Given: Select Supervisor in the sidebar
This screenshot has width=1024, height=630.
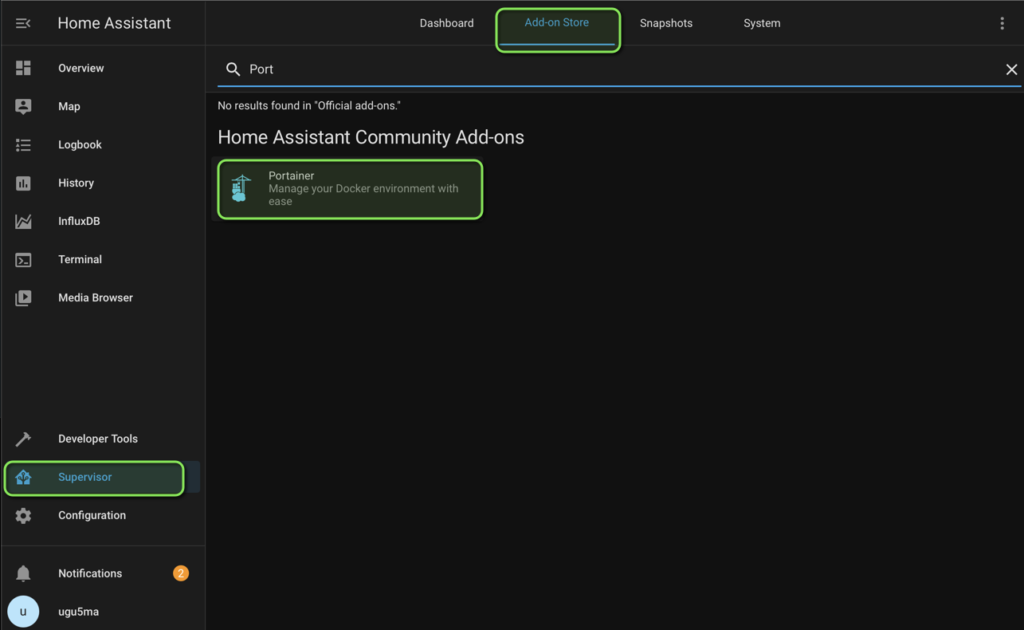Looking at the screenshot, I should [101, 477].
